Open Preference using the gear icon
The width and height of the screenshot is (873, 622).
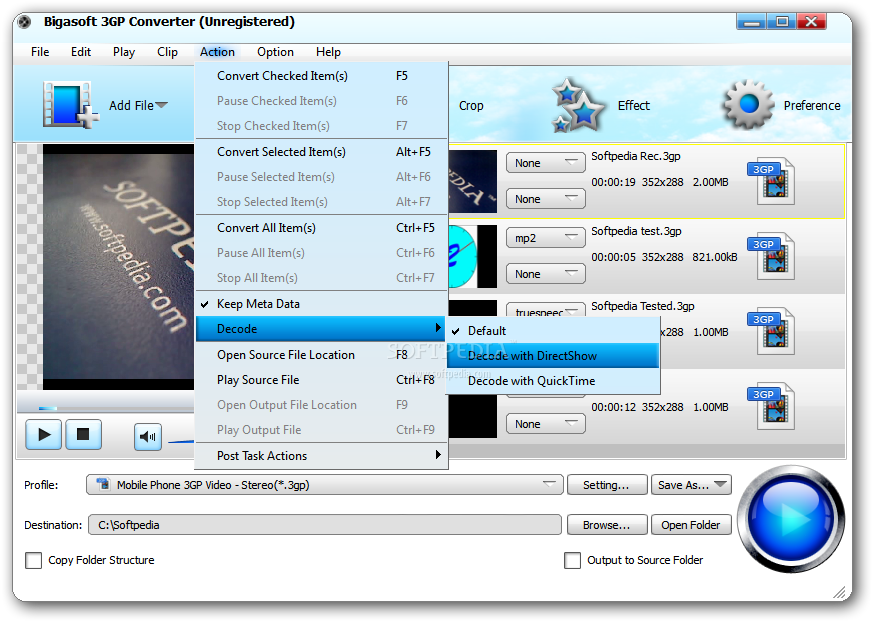point(748,104)
